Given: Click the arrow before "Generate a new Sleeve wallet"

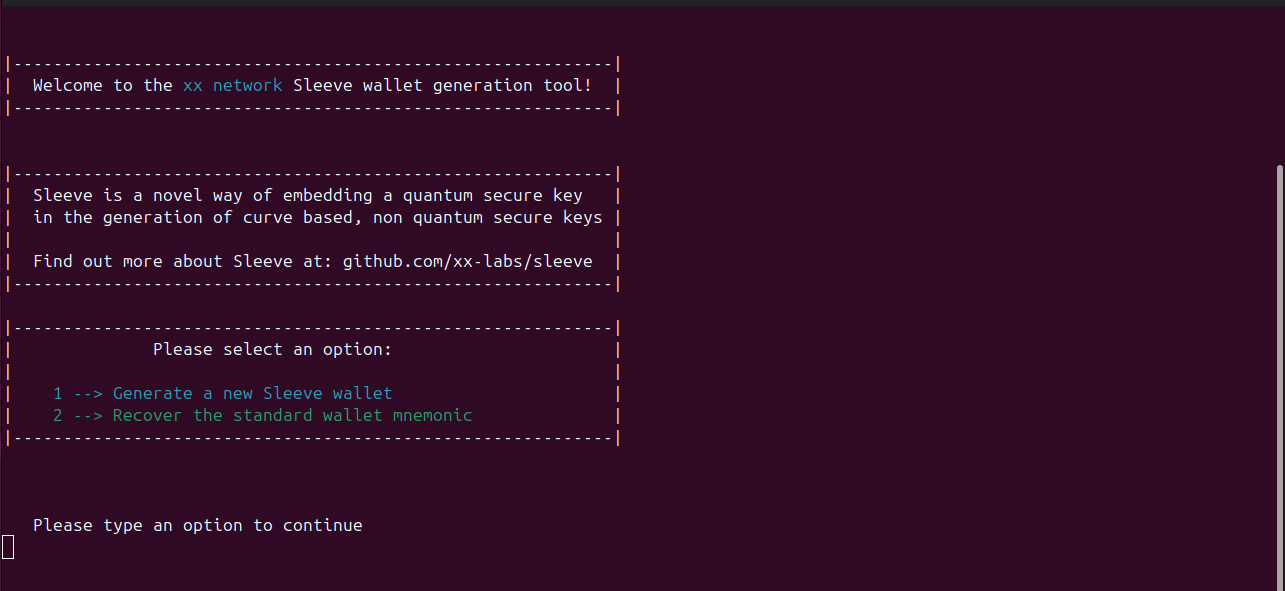Looking at the screenshot, I should (x=88, y=394).
